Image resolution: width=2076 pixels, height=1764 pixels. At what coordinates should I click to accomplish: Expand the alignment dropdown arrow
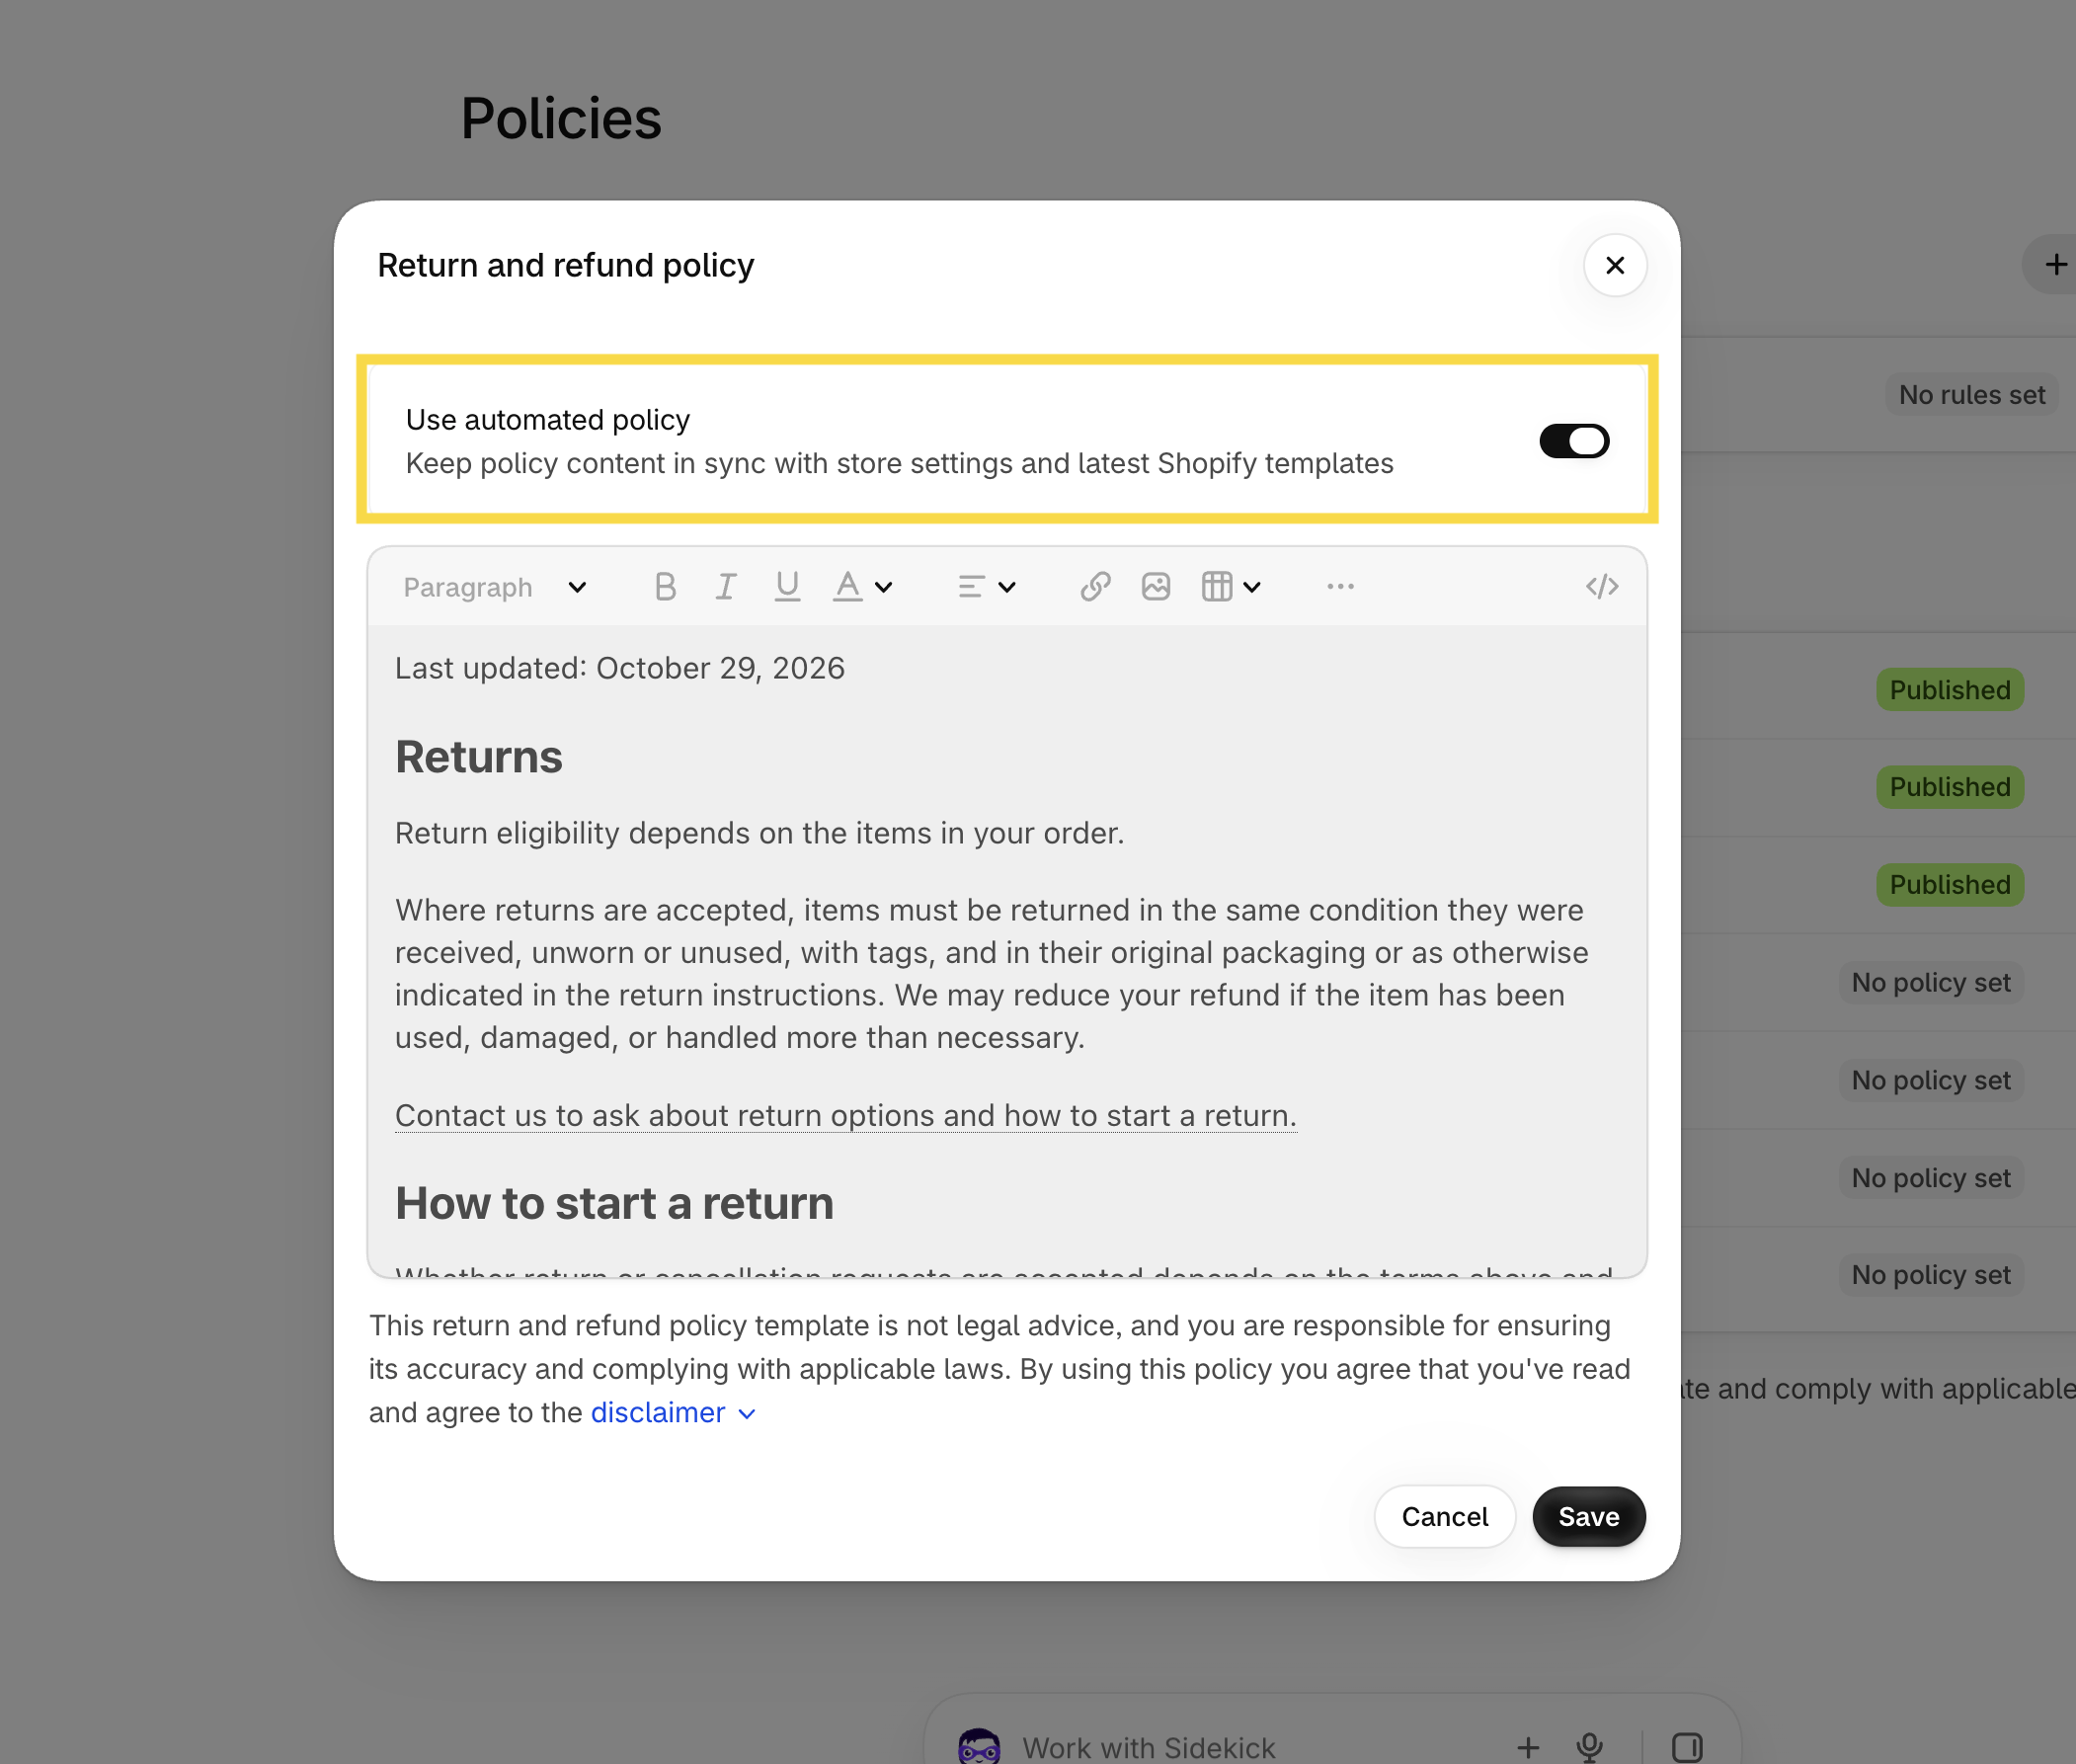click(x=1007, y=588)
